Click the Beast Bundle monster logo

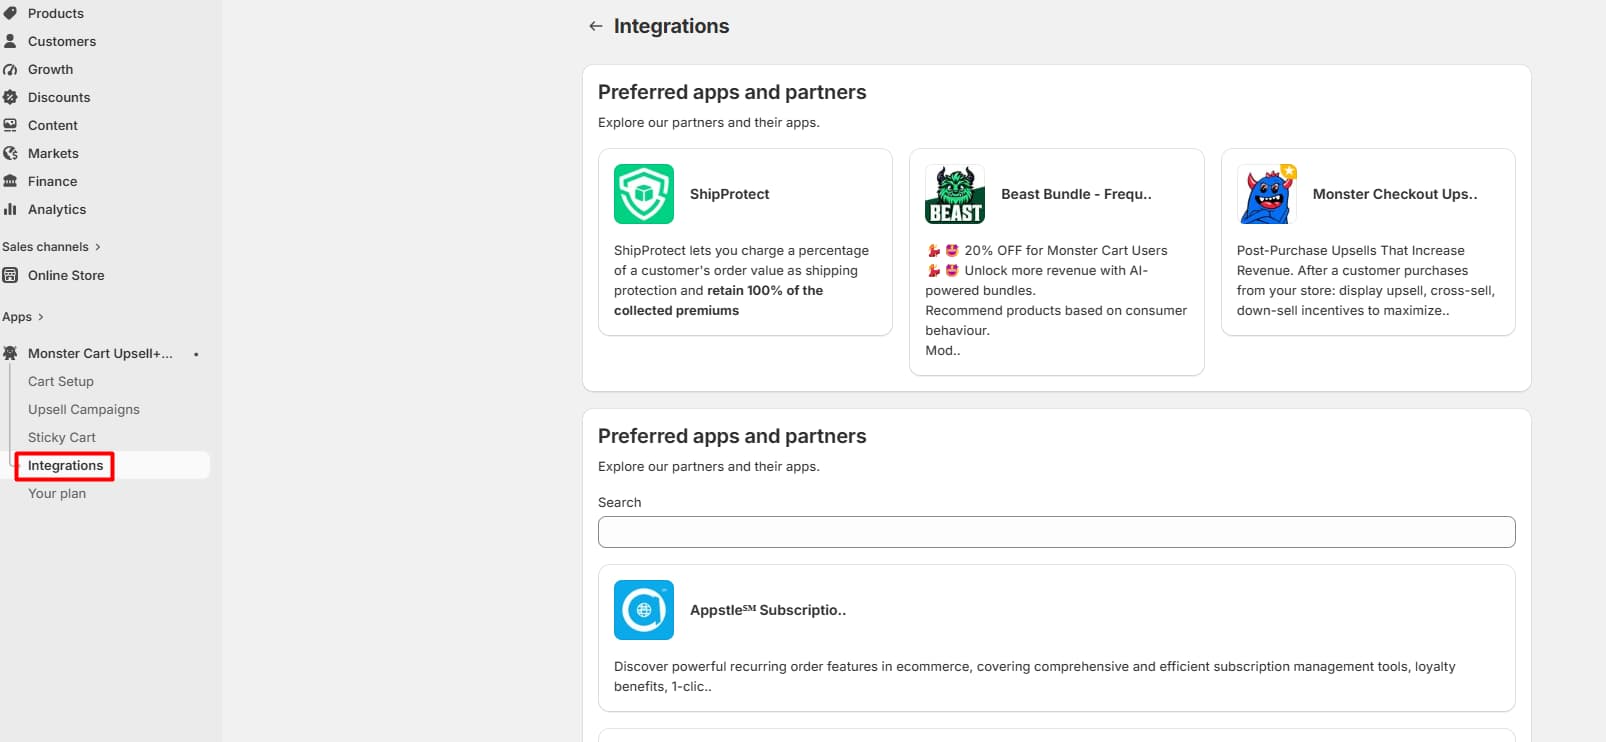[955, 194]
